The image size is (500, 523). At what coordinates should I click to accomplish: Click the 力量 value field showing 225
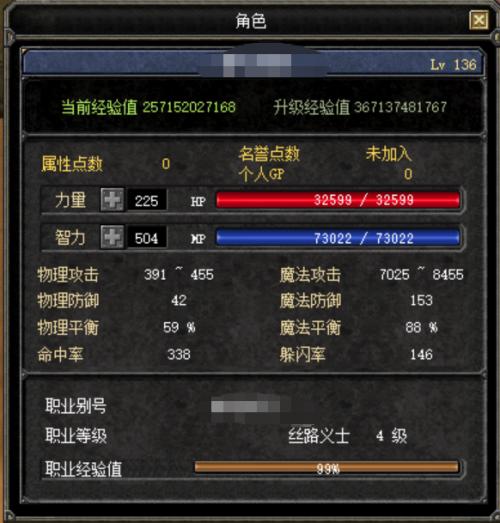click(146, 201)
